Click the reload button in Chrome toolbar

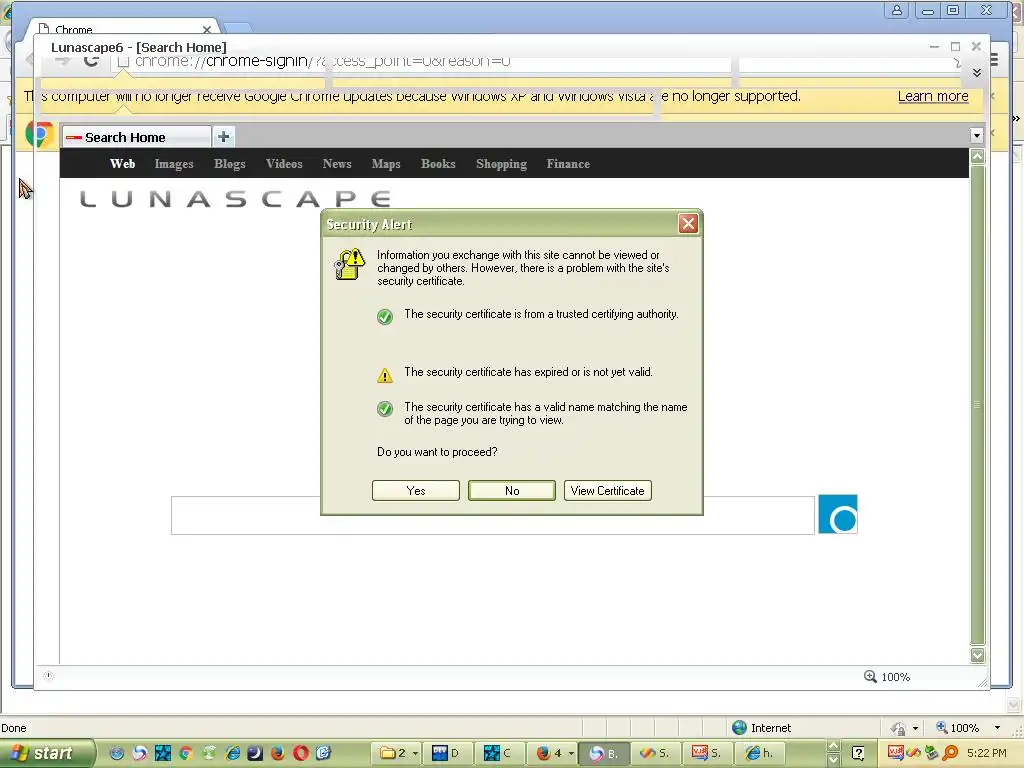[91, 61]
